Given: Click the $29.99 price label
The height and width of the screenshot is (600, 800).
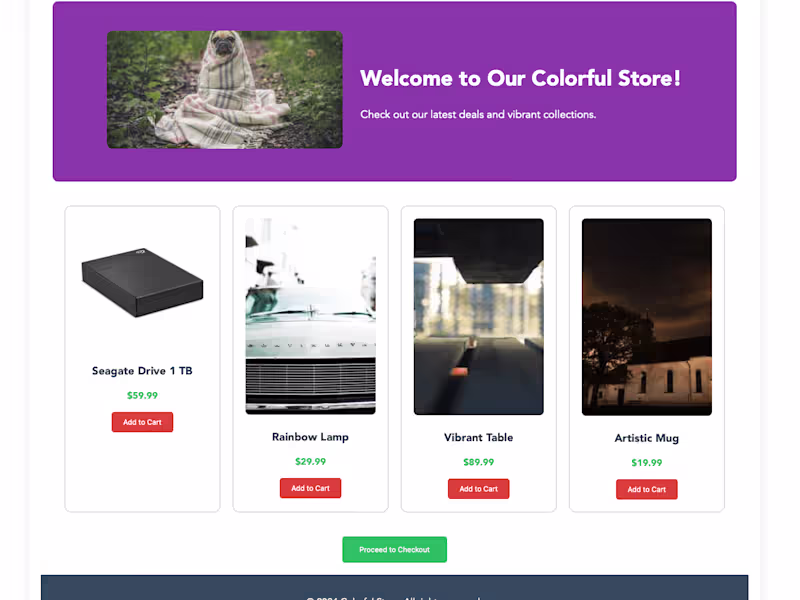Looking at the screenshot, I should coord(310,462).
